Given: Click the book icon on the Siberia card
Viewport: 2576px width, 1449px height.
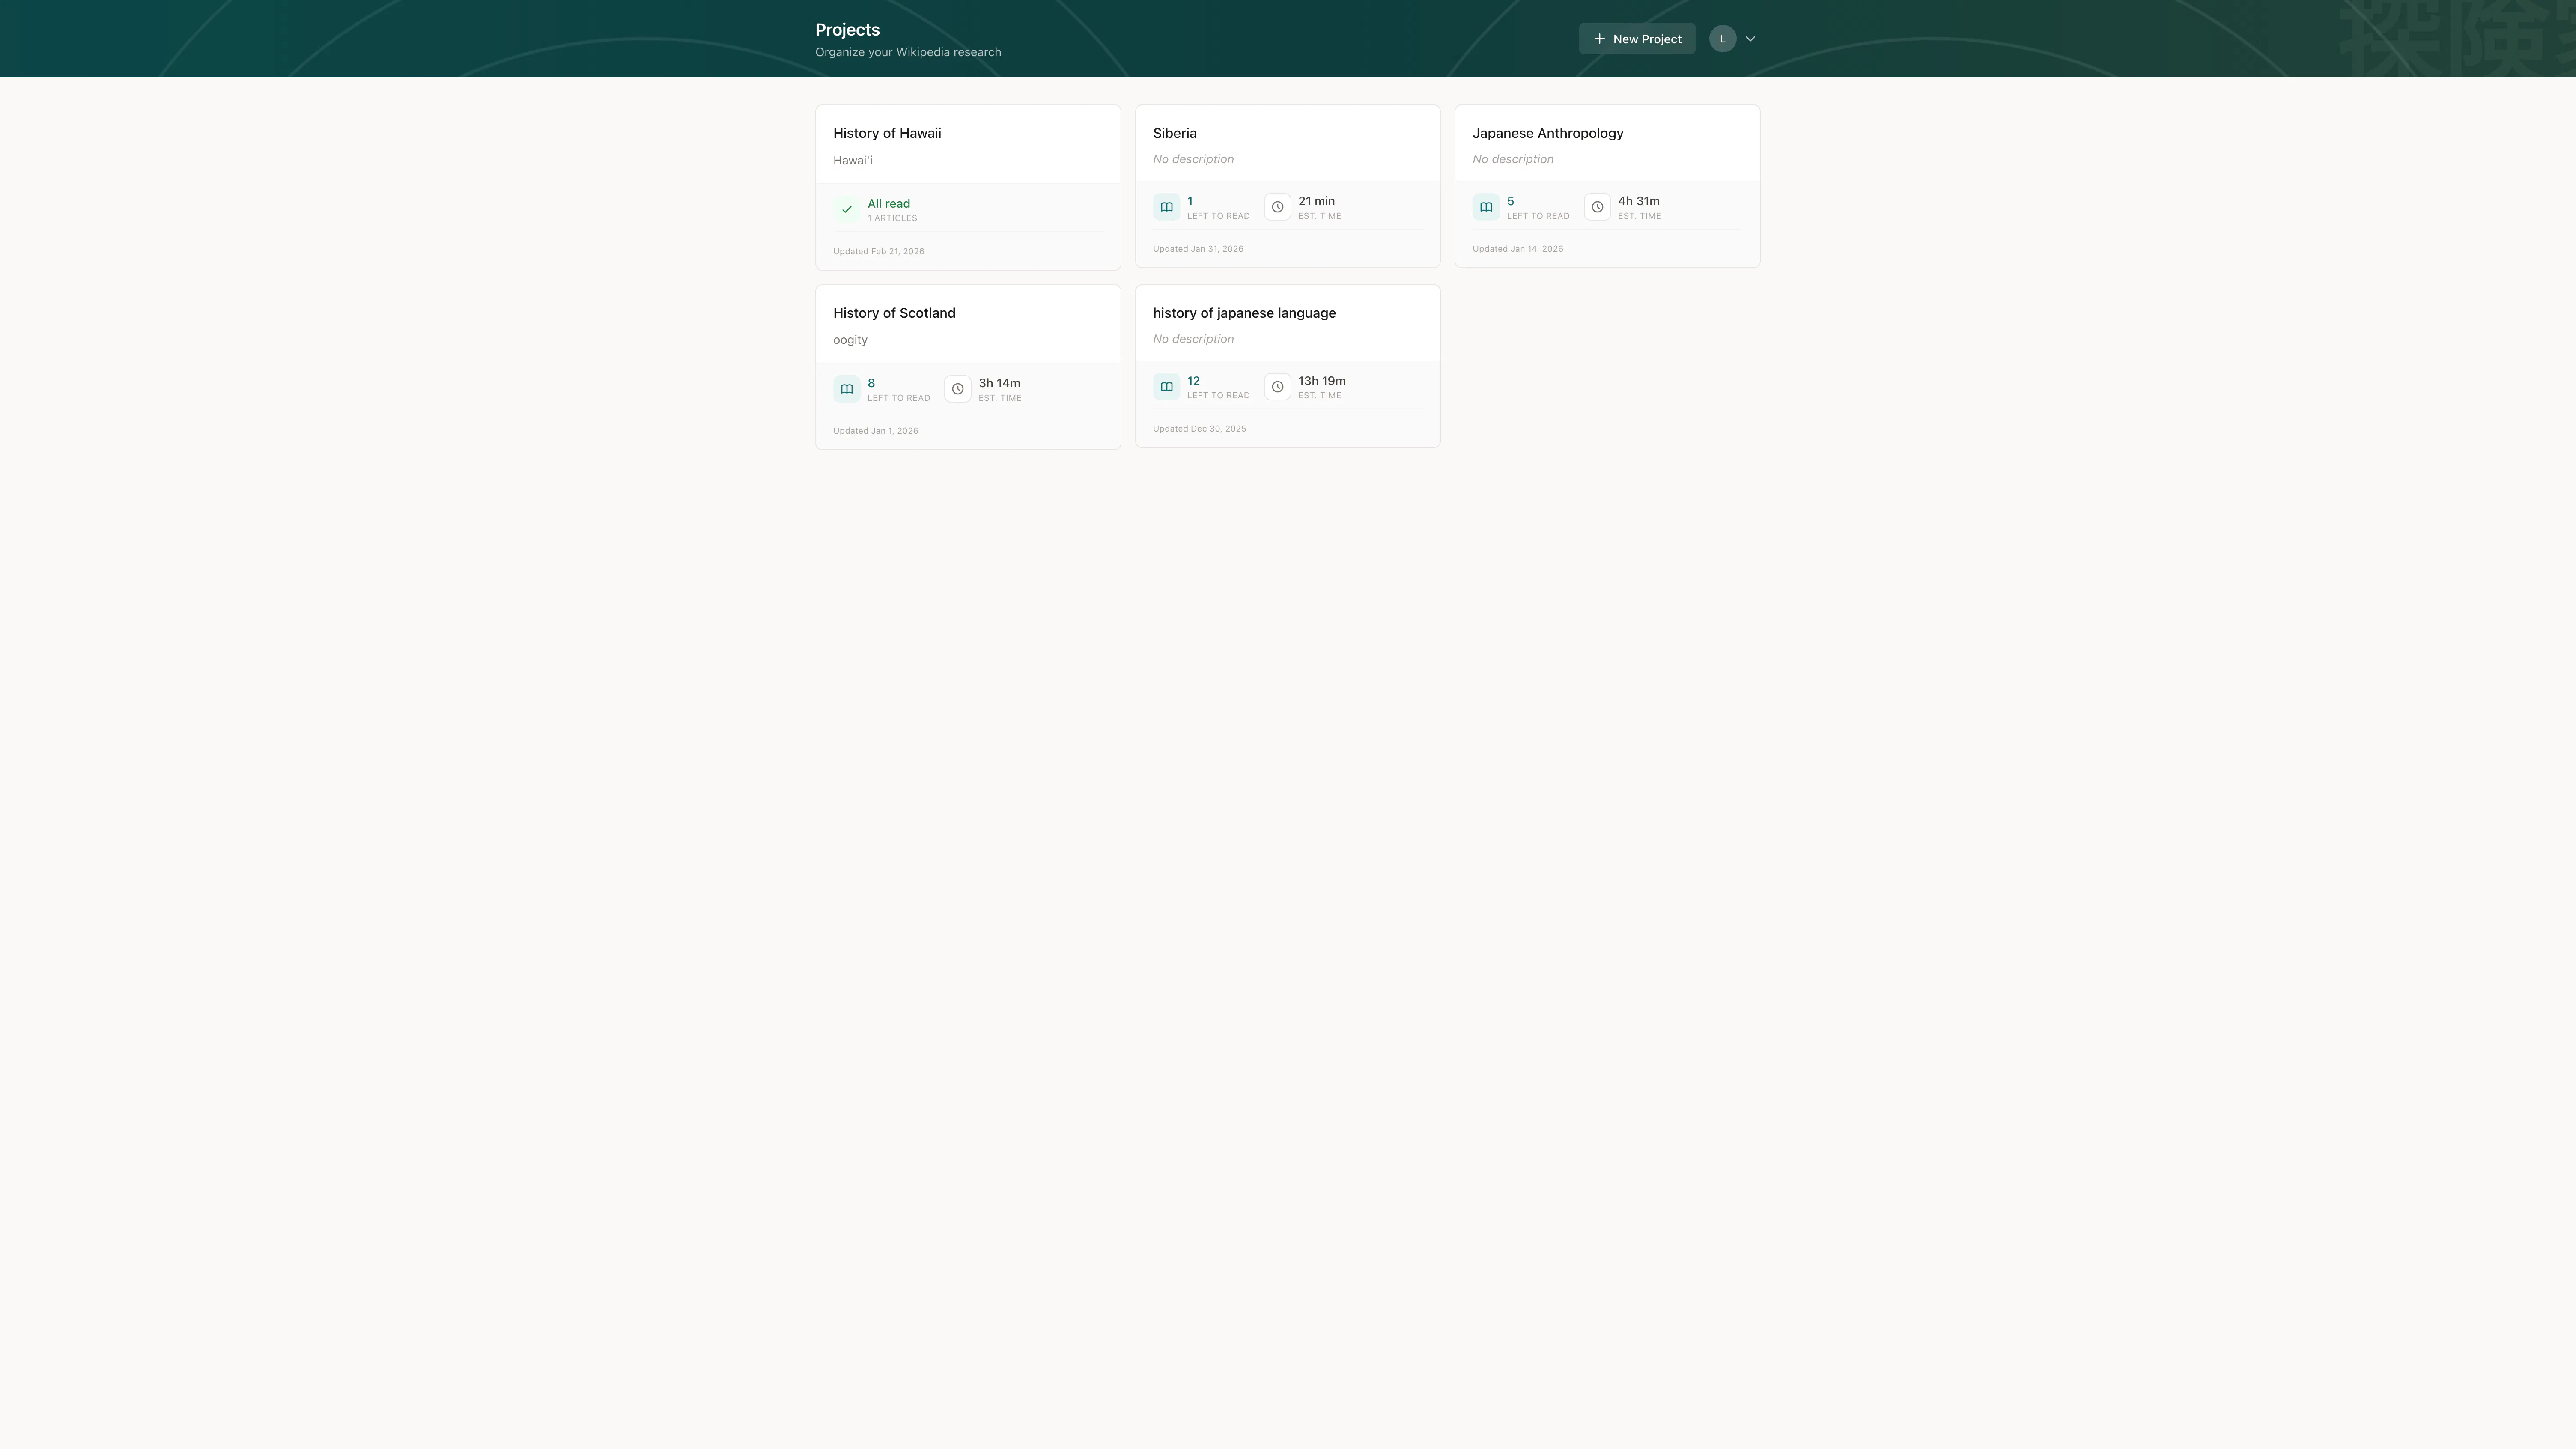Looking at the screenshot, I should click(x=1166, y=207).
